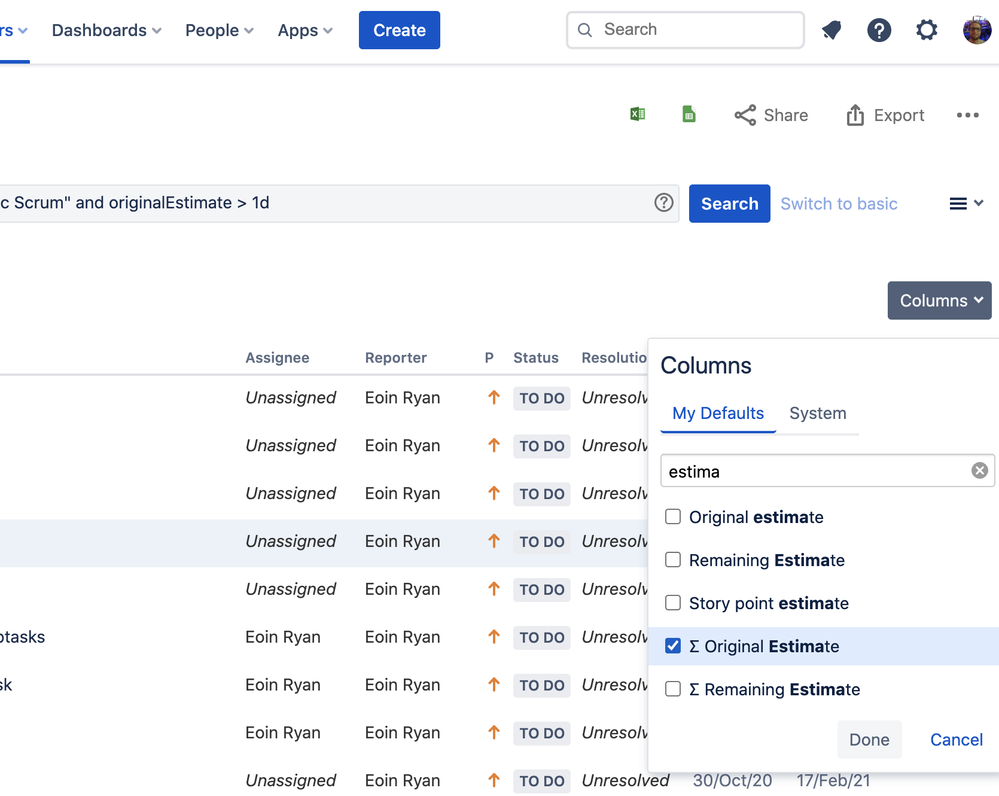Open the People menu
999x796 pixels.
click(219, 31)
